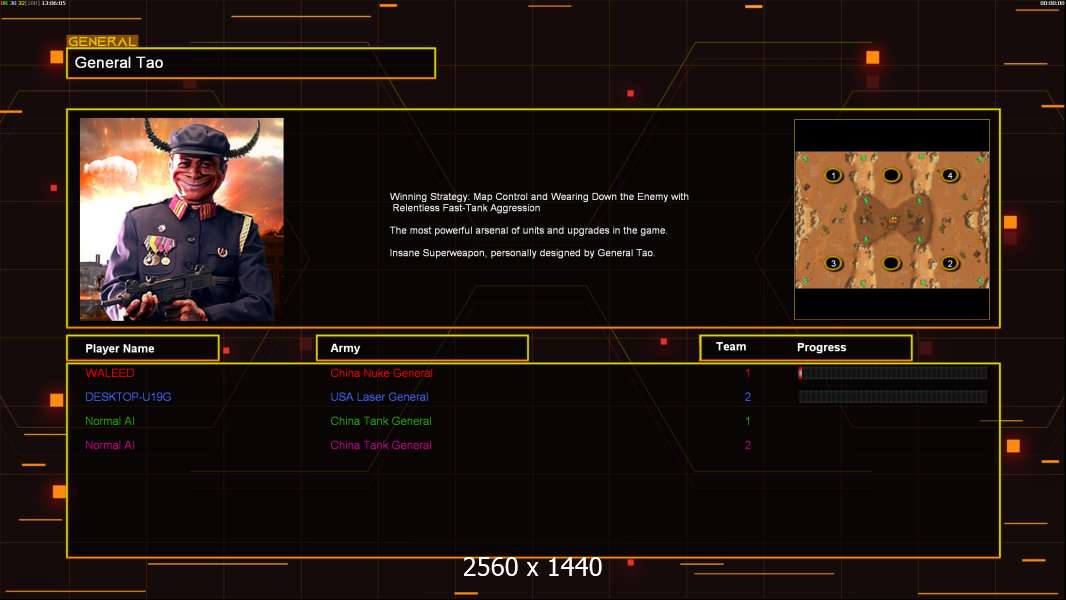Click the China Nuke General army entry
Image resolution: width=1066 pixels, height=600 pixels.
tap(381, 373)
